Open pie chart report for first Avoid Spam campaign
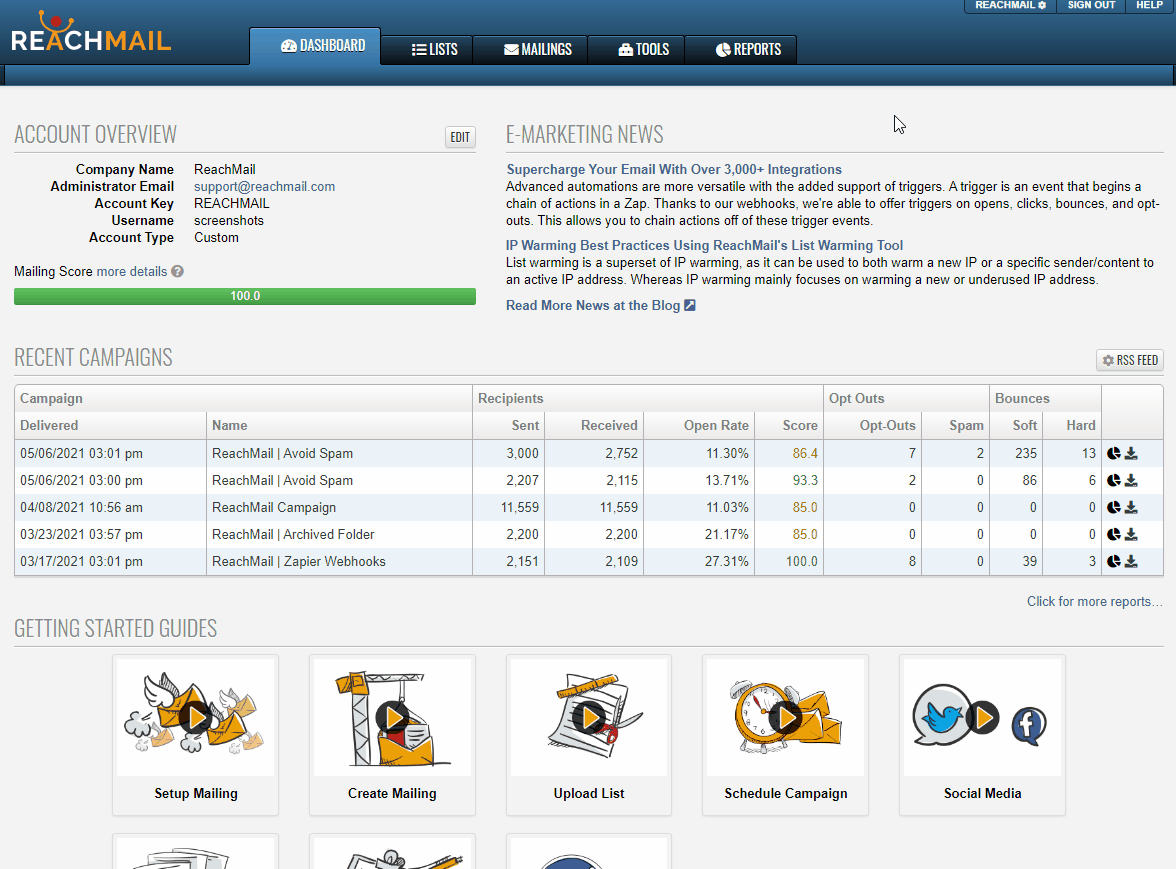This screenshot has width=1176, height=869. pyautogui.click(x=1114, y=453)
